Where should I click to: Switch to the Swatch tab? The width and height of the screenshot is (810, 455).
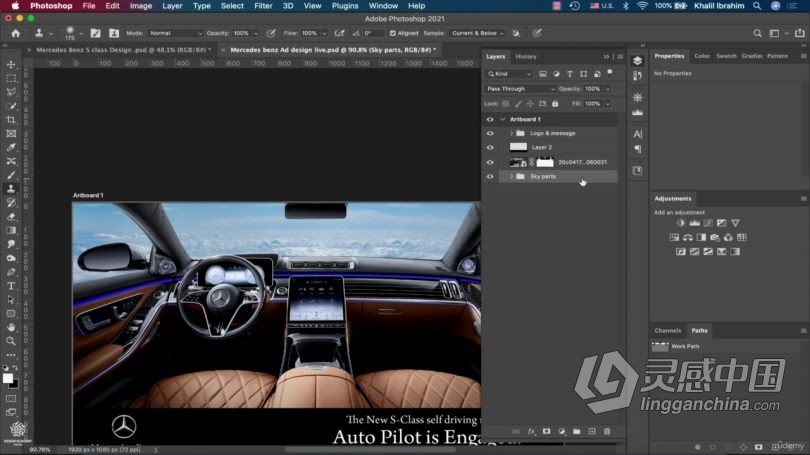pyautogui.click(x=726, y=56)
